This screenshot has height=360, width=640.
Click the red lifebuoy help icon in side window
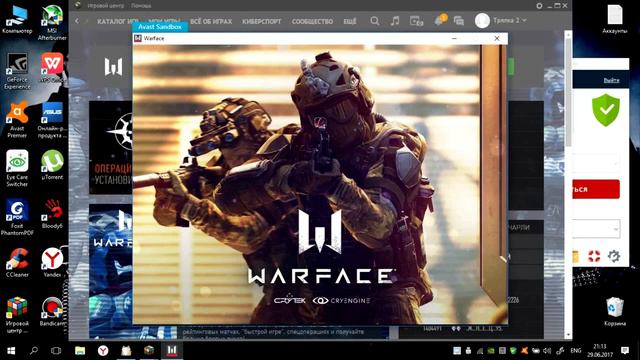(x=594, y=256)
